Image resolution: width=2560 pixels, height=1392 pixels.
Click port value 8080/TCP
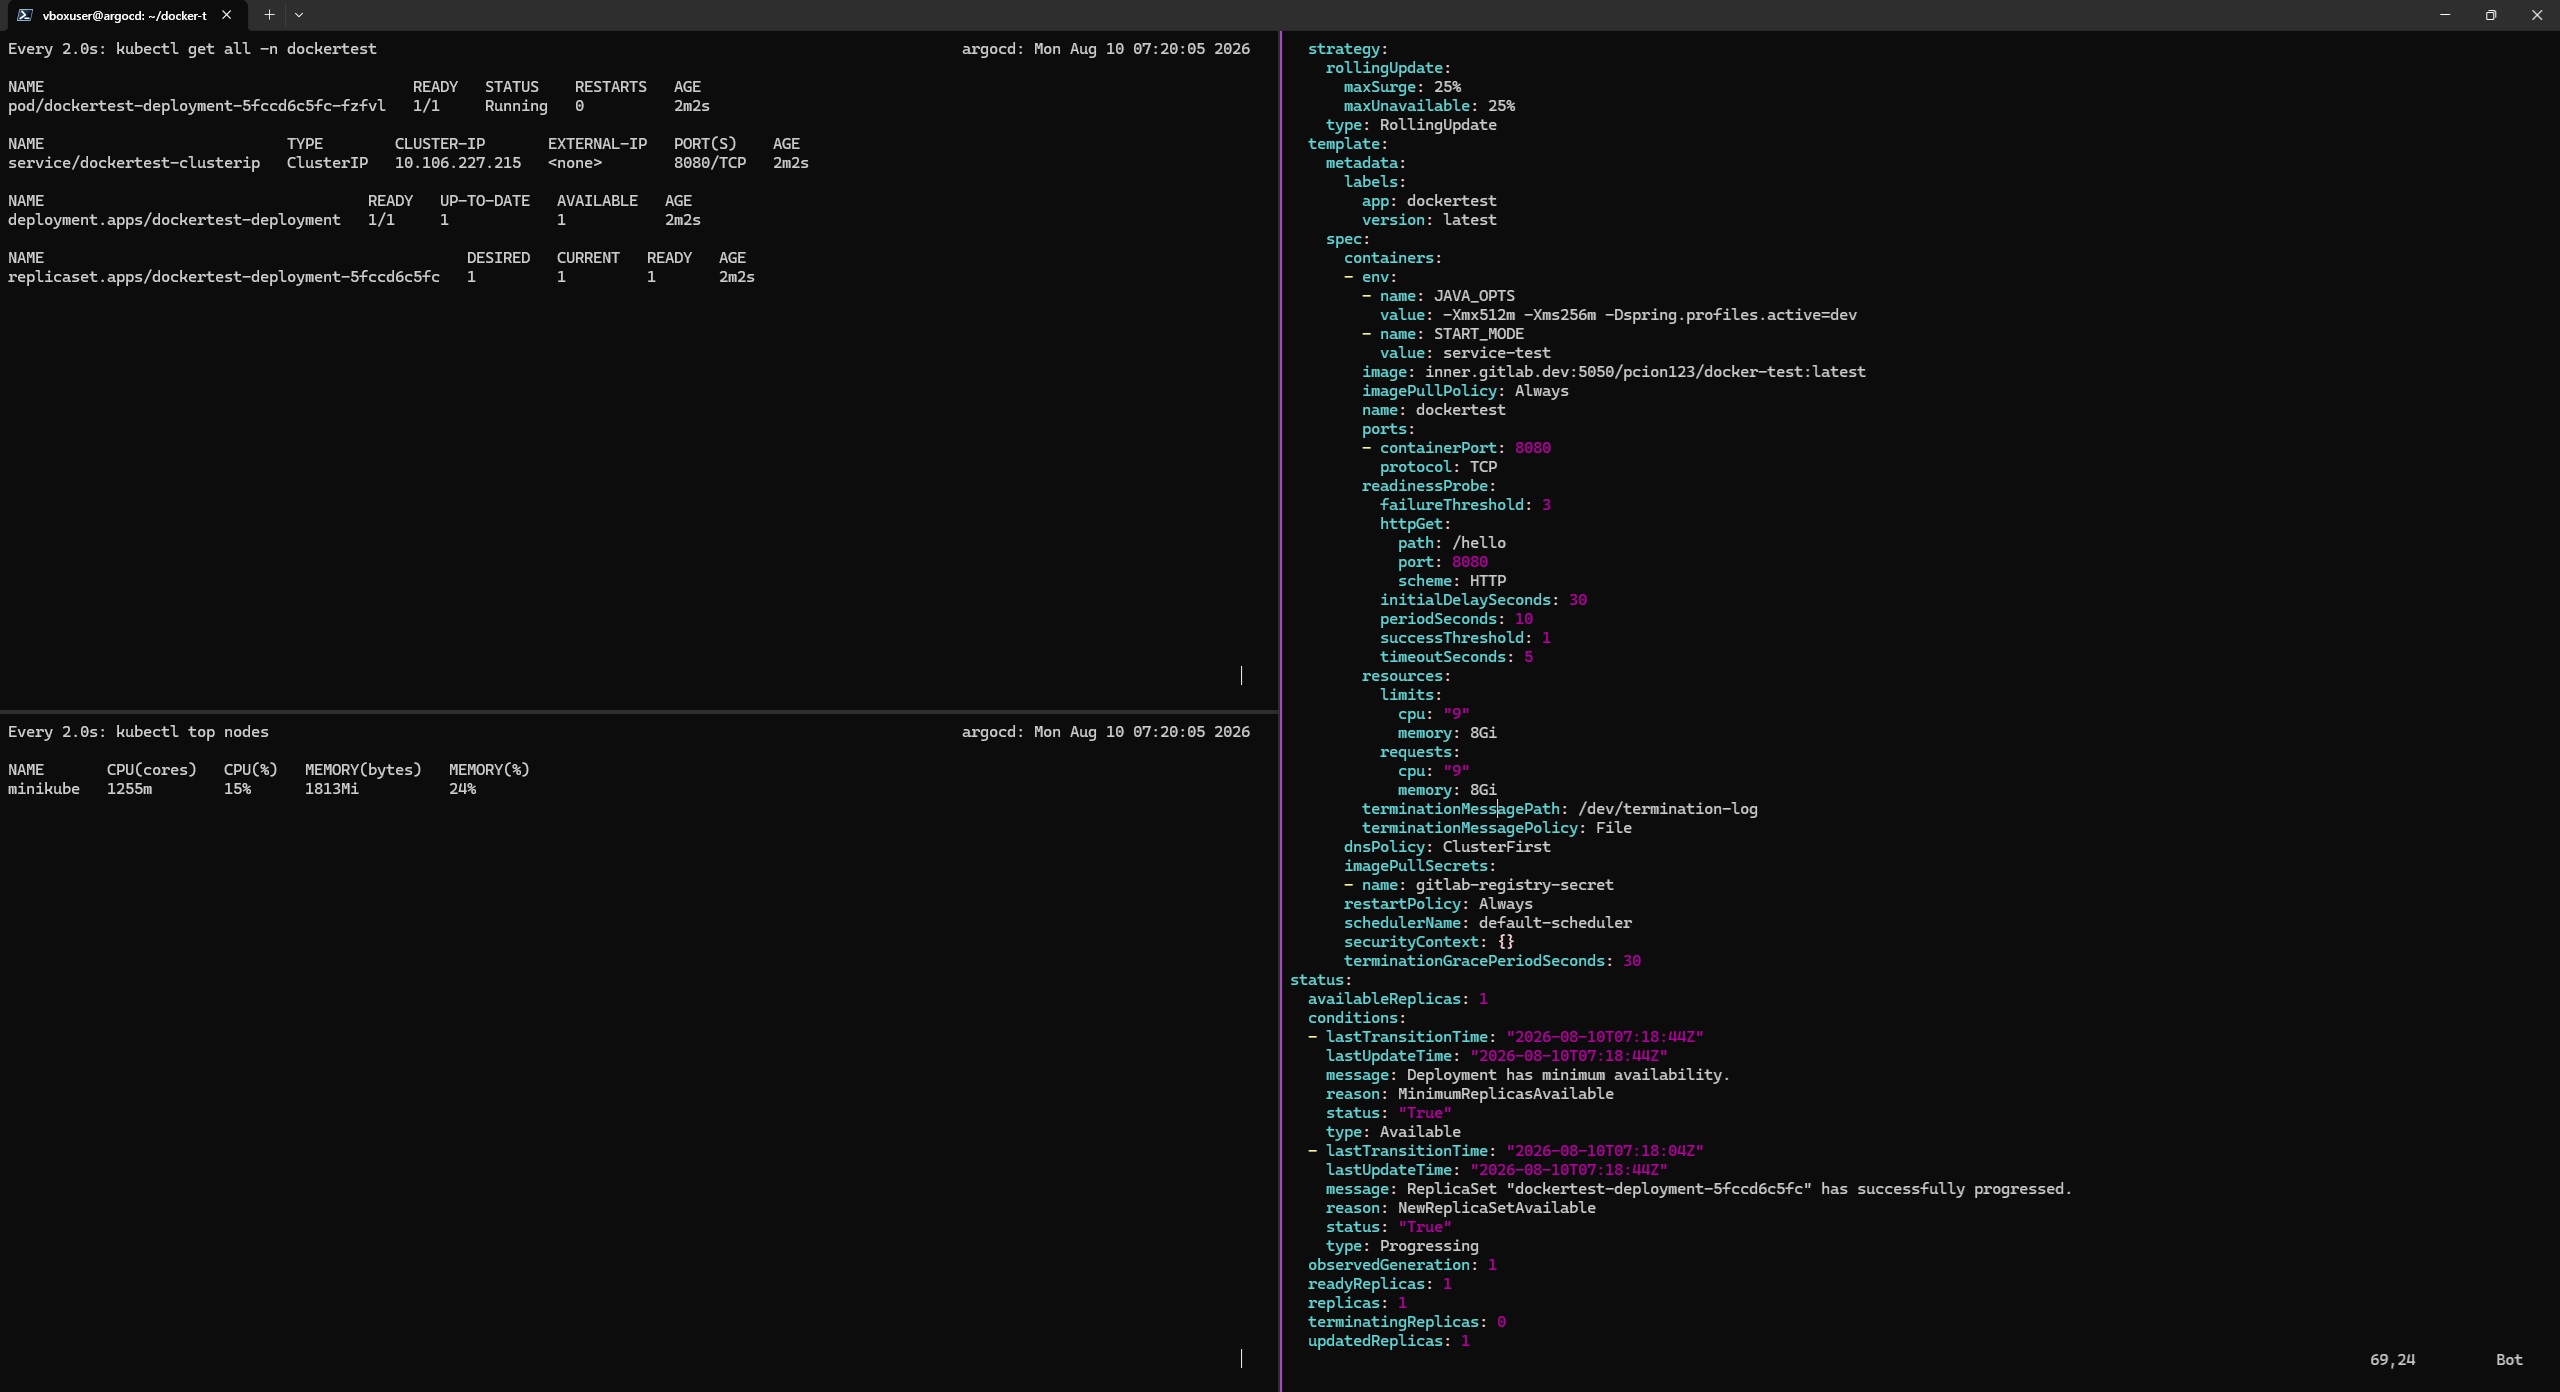point(710,163)
